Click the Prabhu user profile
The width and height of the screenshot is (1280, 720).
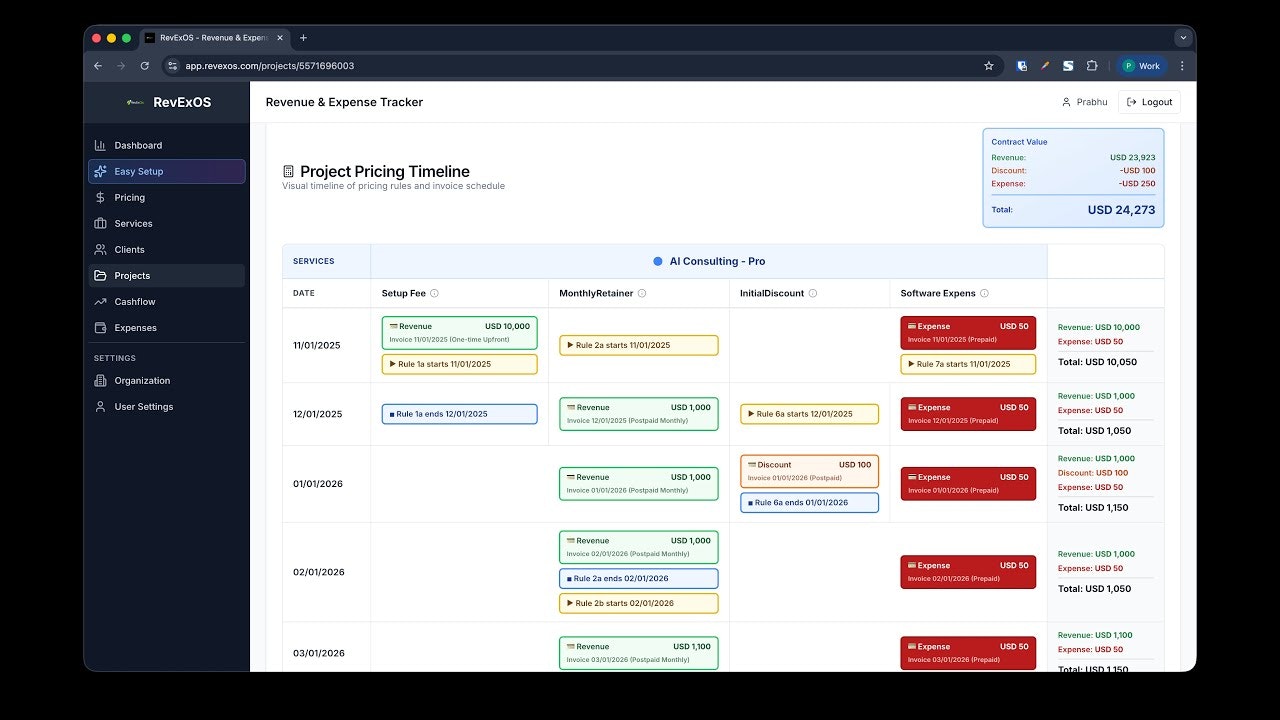(x=1084, y=102)
